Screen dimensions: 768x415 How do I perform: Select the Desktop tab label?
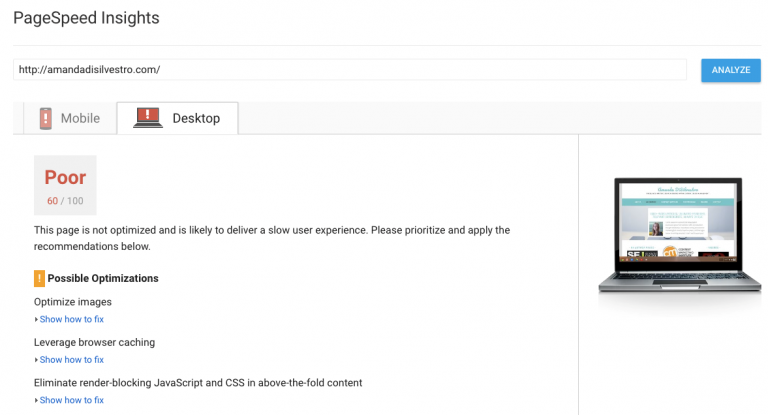[x=196, y=118]
